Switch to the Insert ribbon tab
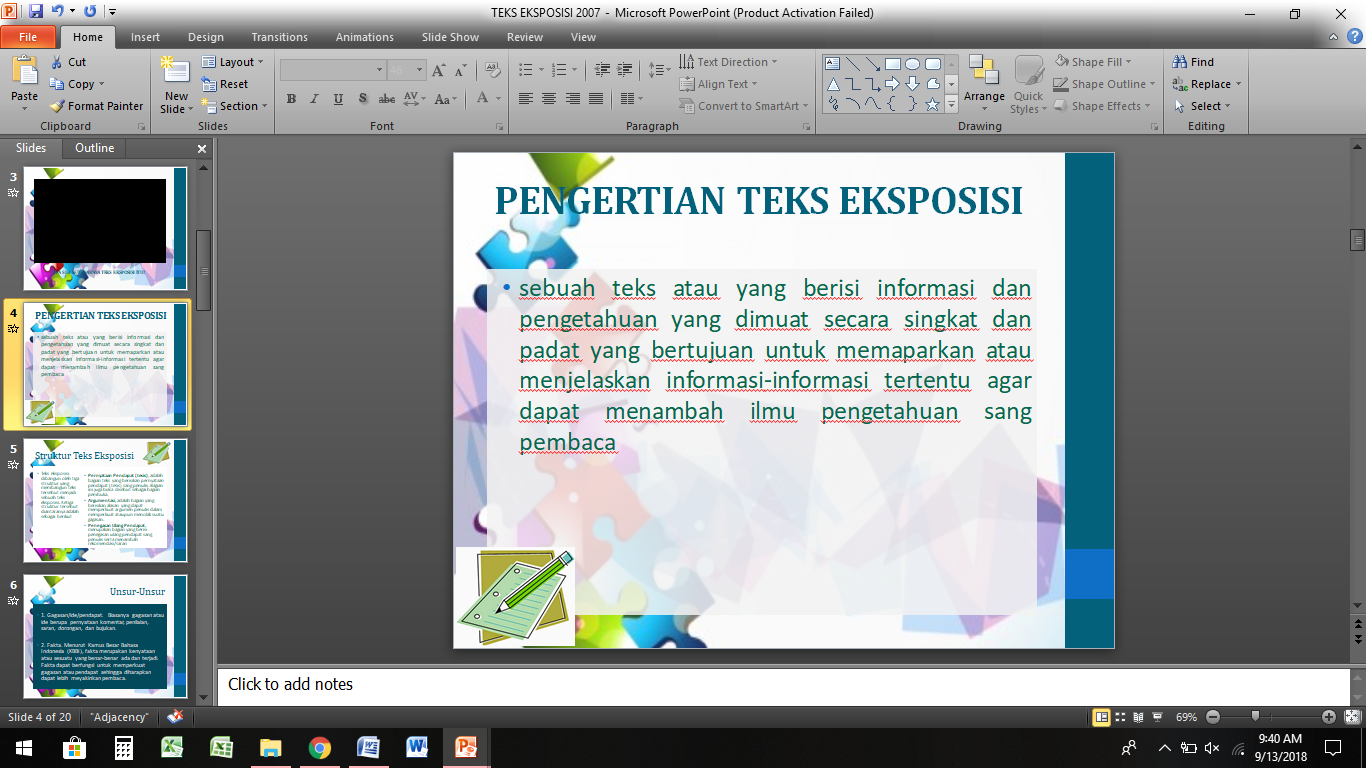The image size is (1366, 768). 145,37
